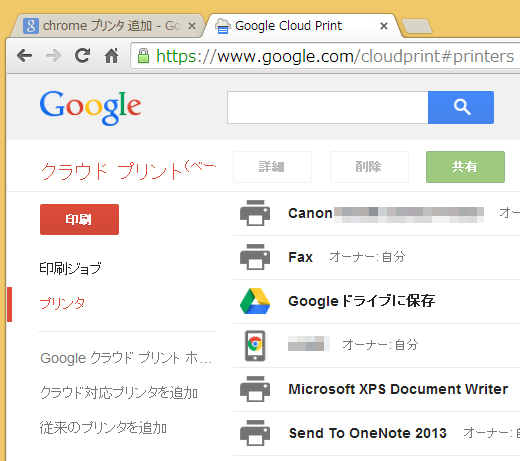
Task: Select Send To OneNote 2013
Action: [x=368, y=433]
